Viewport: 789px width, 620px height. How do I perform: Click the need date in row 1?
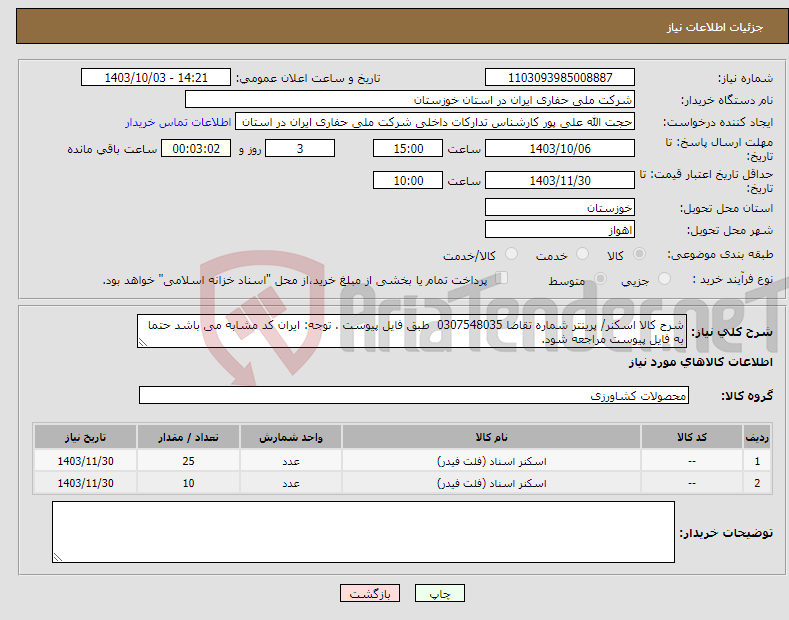[86, 461]
